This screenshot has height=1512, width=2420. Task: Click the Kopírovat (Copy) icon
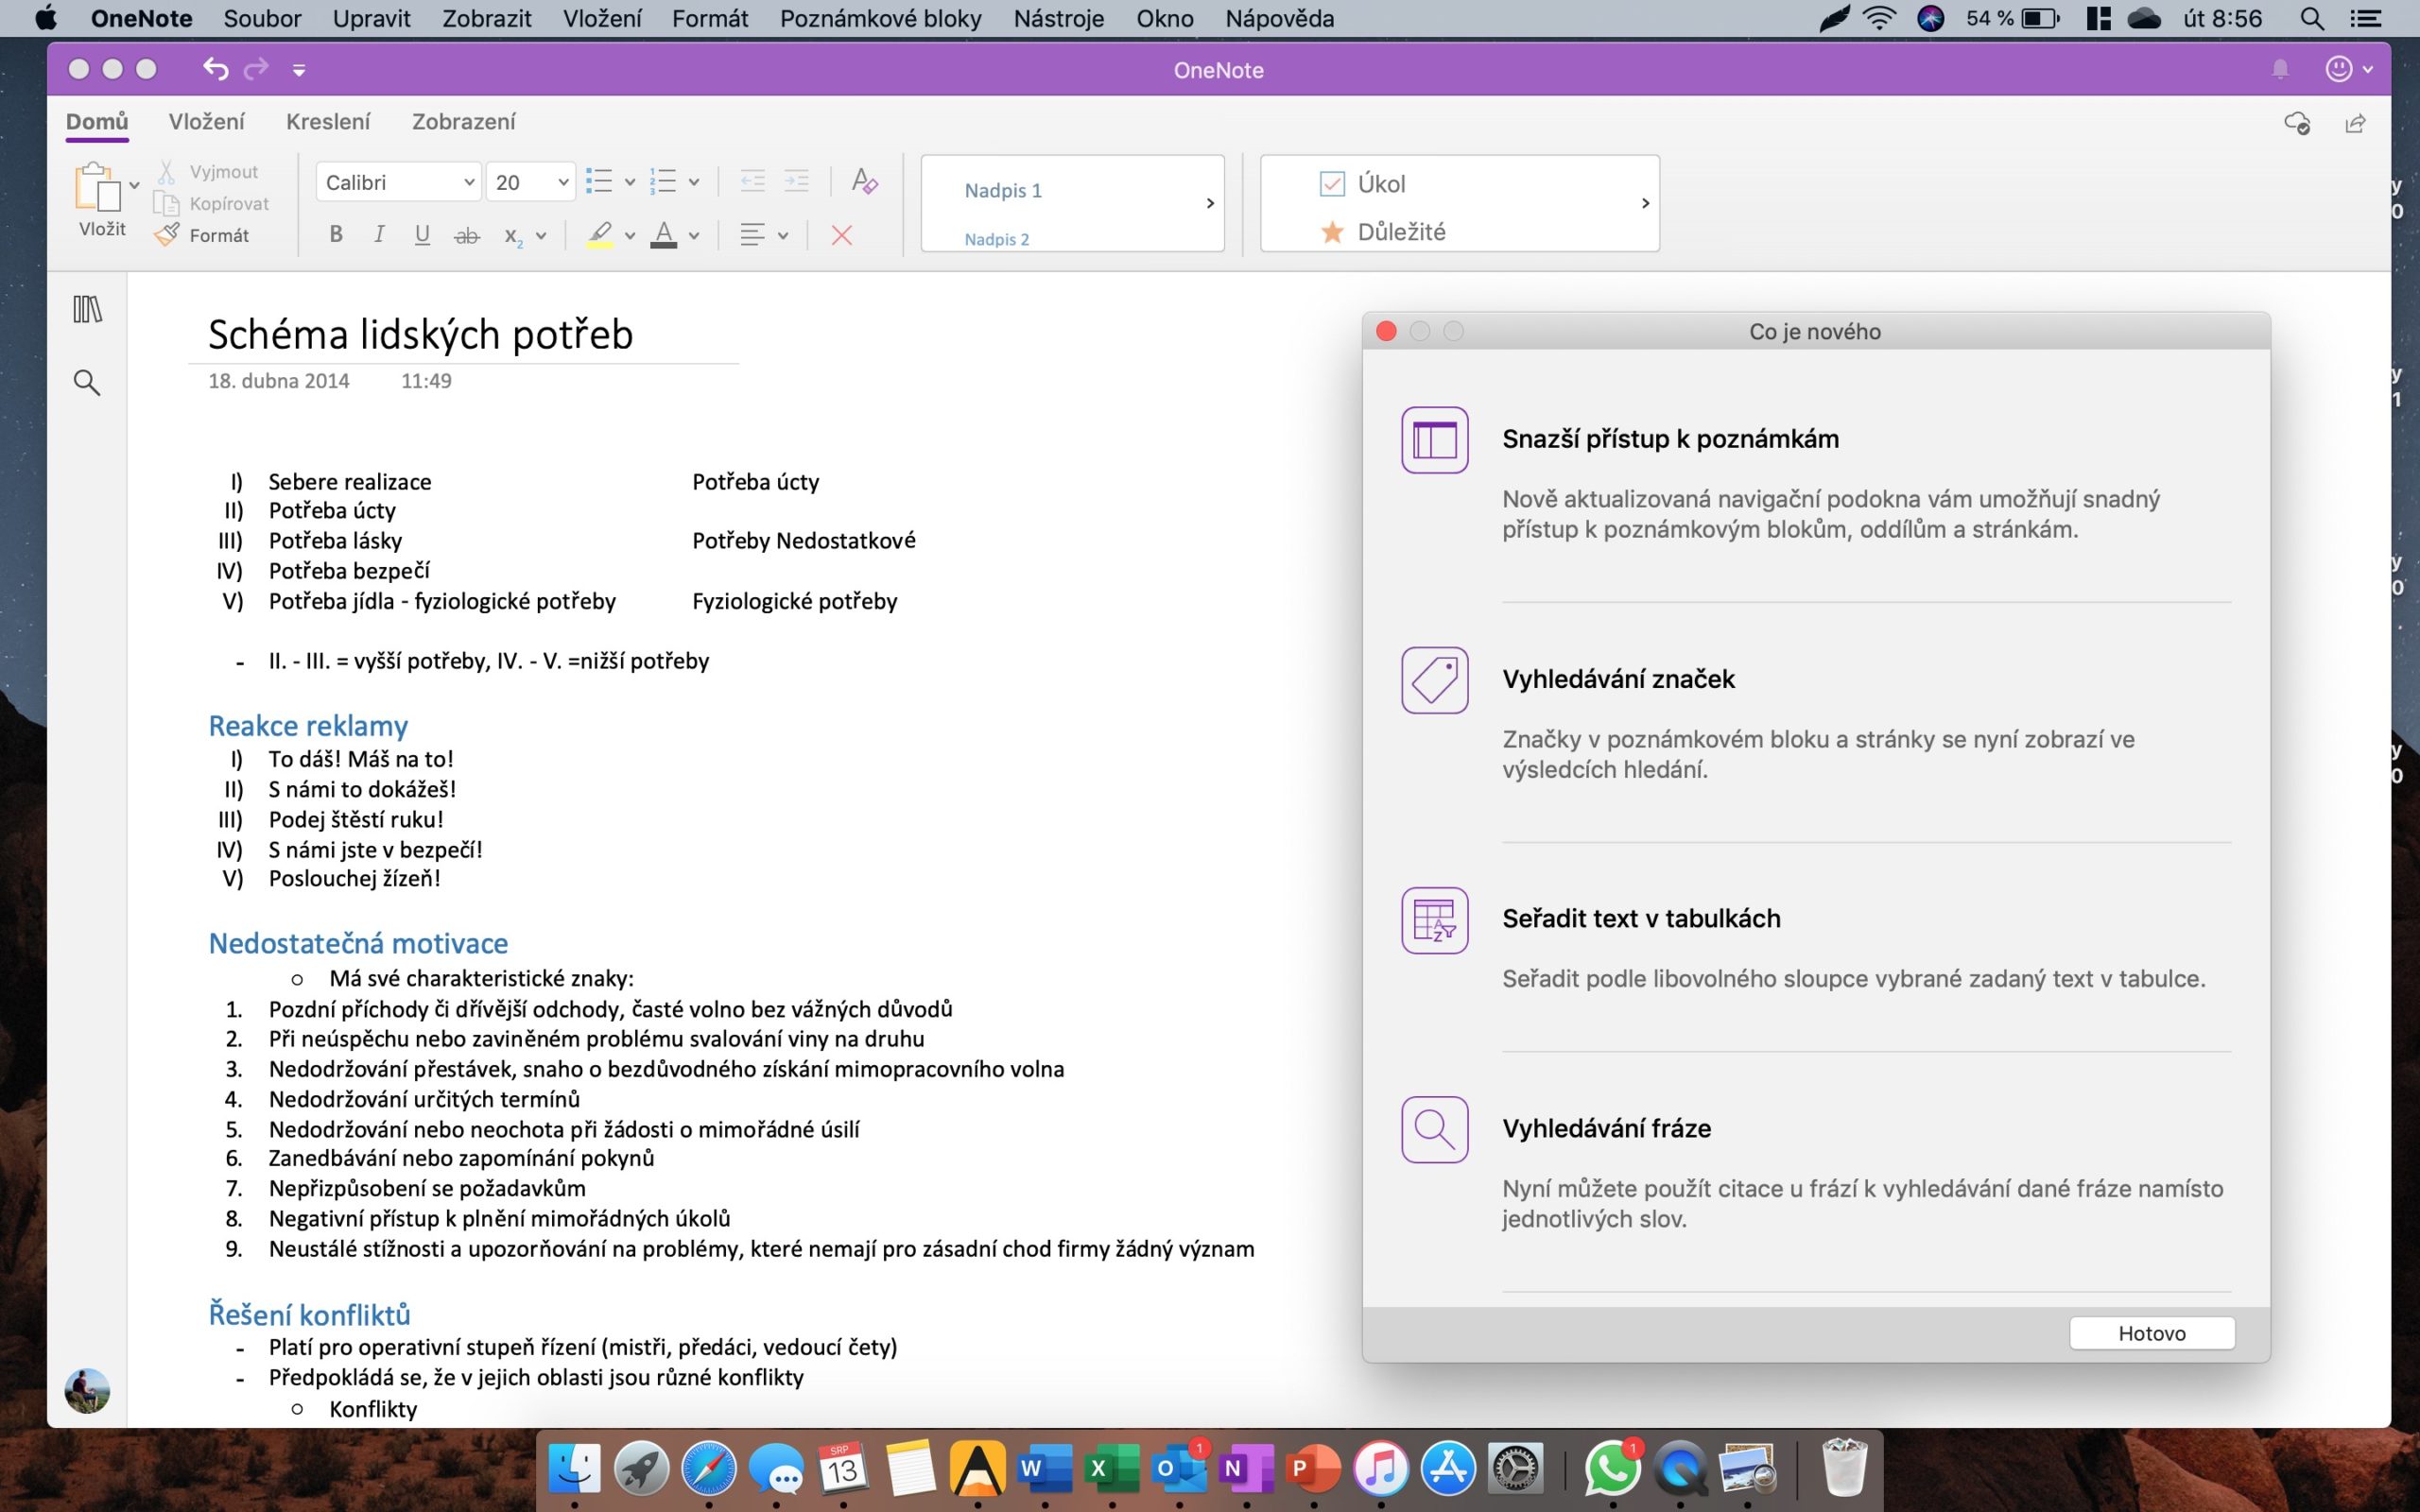pyautogui.click(x=167, y=203)
